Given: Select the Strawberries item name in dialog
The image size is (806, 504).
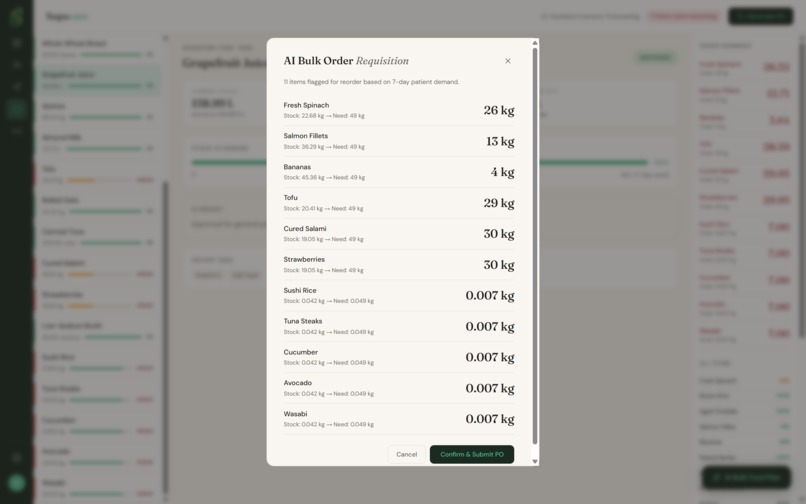Looking at the screenshot, I should (x=304, y=259).
